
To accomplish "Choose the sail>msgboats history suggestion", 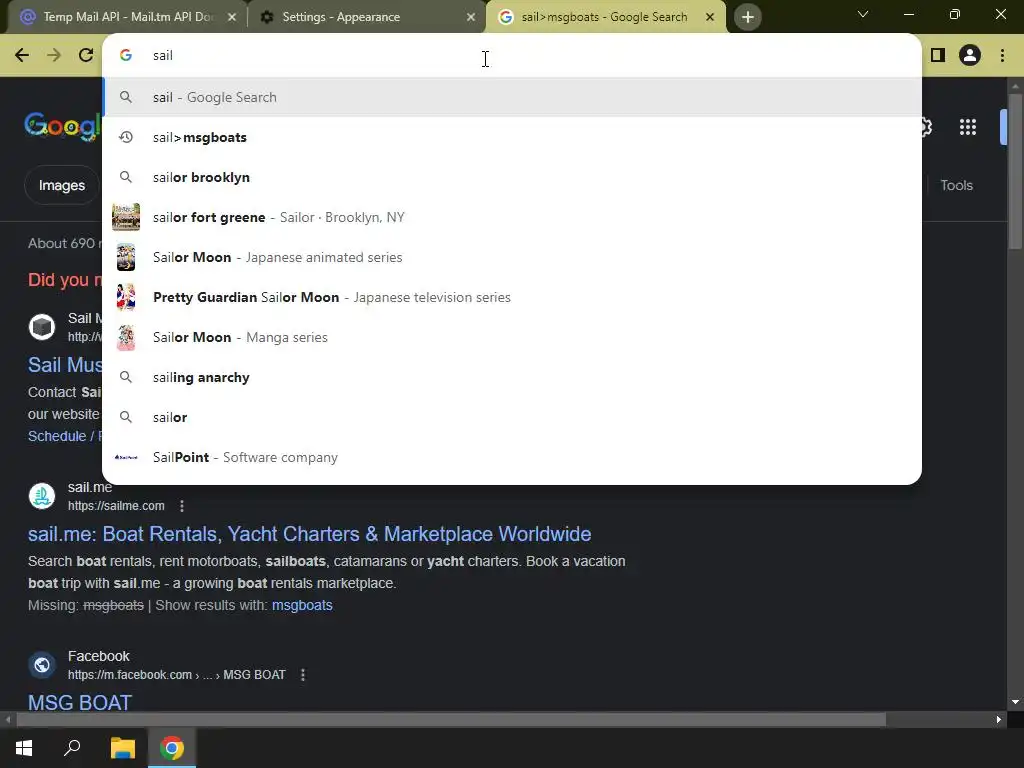I will (512, 137).
